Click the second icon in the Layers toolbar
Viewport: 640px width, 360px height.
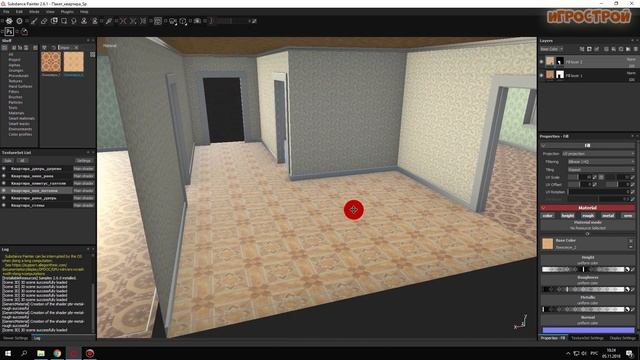[x=589, y=49]
